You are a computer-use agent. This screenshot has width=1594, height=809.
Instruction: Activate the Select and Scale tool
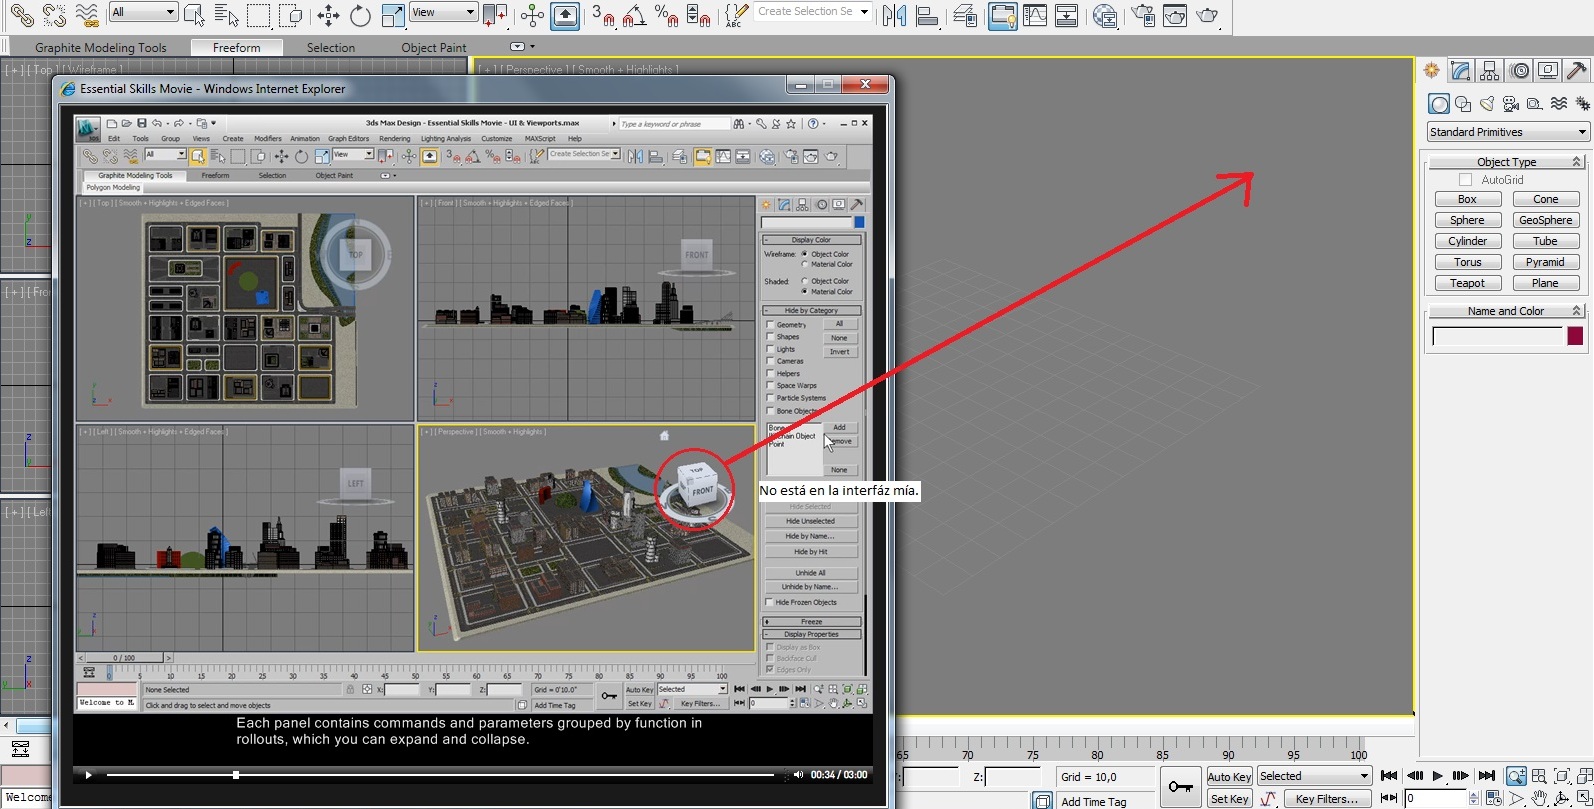point(393,15)
